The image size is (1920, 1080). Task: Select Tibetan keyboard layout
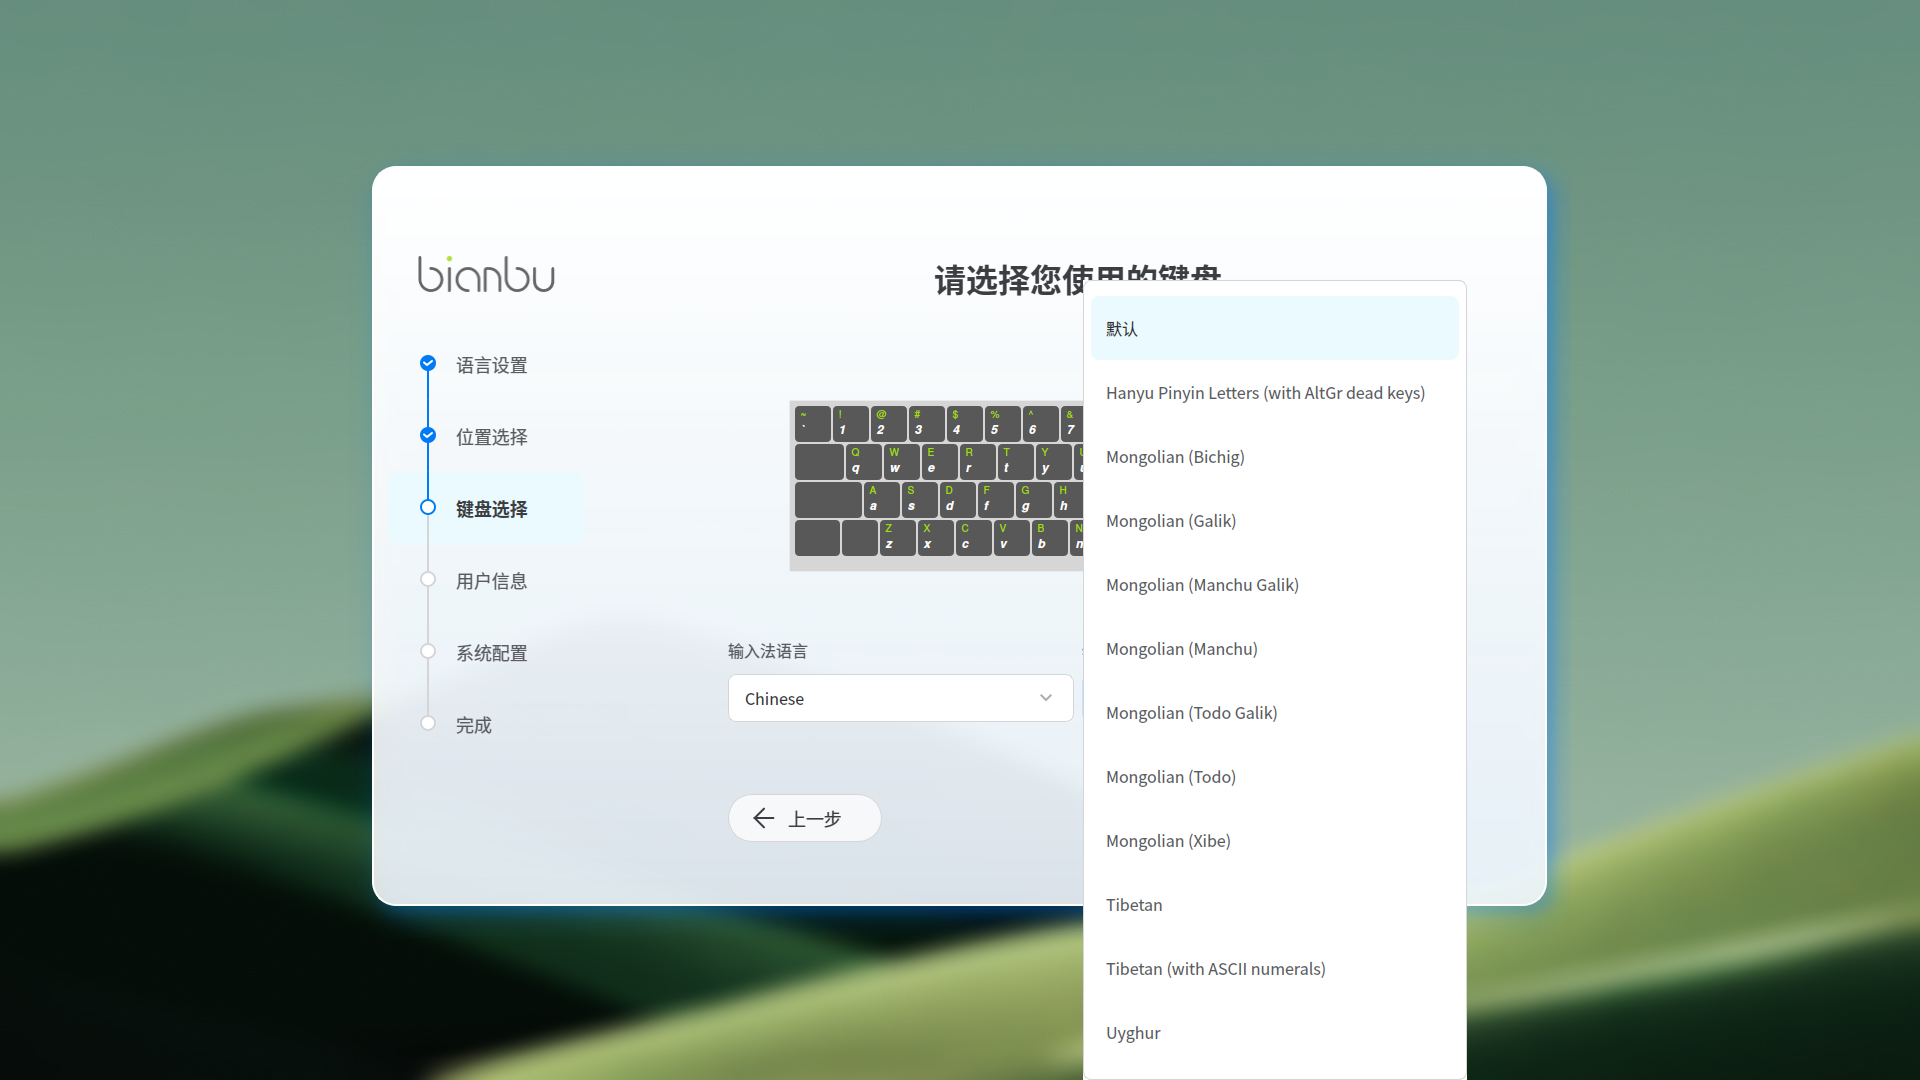[x=1134, y=905]
